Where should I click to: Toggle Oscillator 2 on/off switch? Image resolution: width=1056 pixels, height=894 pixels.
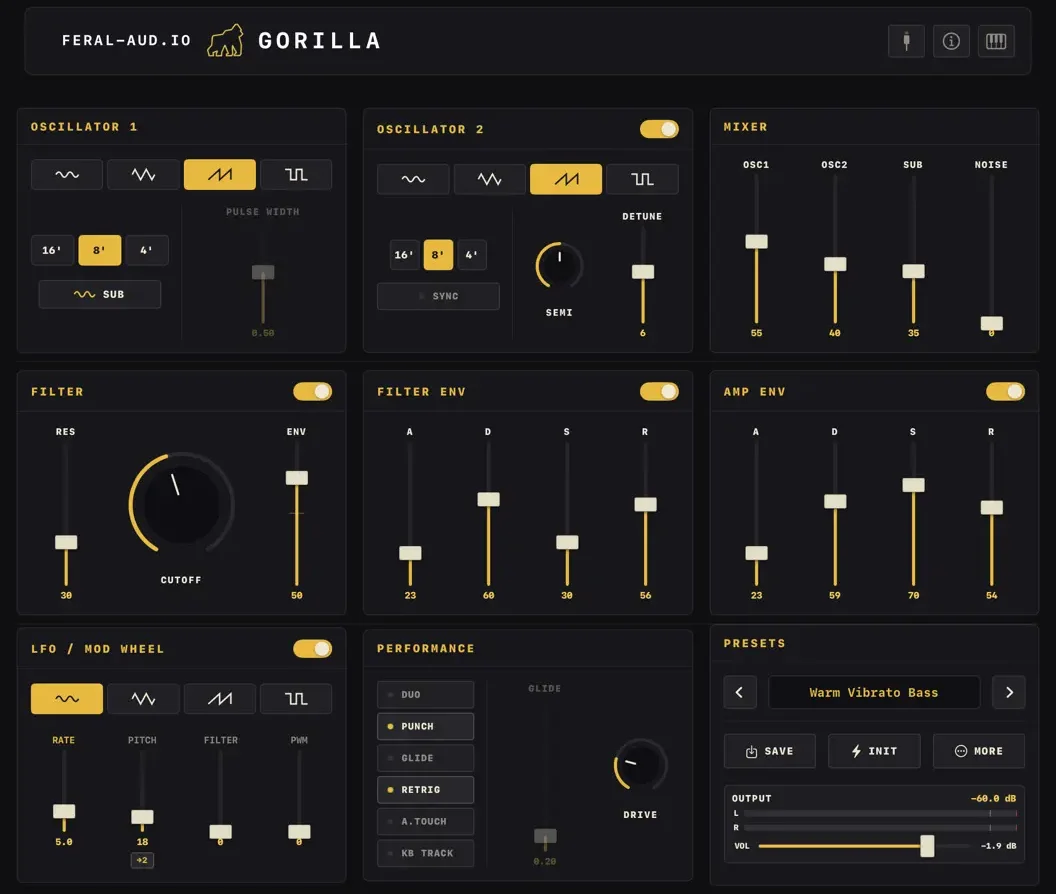click(x=659, y=129)
